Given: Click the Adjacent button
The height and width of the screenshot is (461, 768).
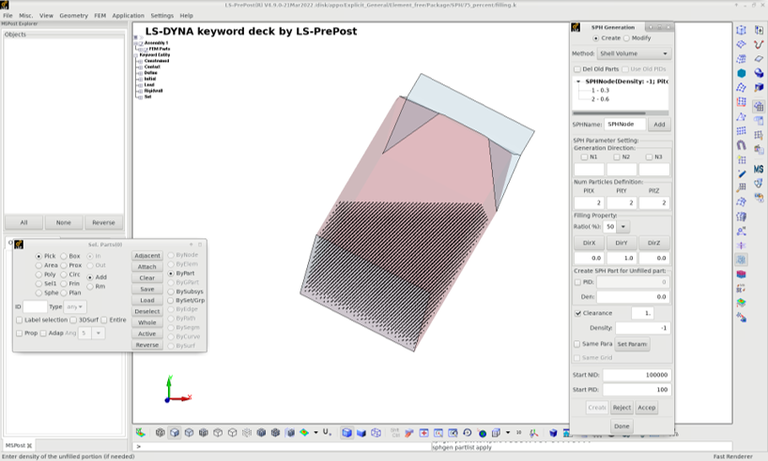Looking at the screenshot, I should pyautogui.click(x=147, y=256).
